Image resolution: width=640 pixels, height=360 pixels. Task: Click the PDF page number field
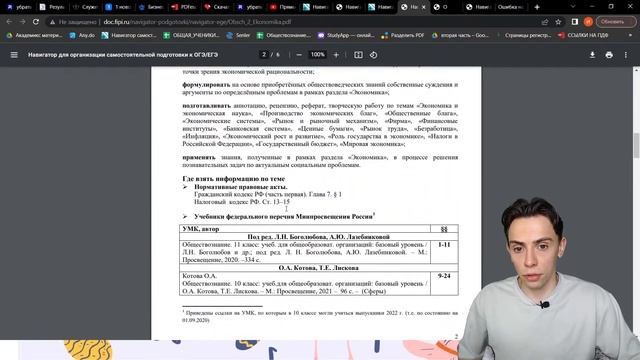coord(264,55)
